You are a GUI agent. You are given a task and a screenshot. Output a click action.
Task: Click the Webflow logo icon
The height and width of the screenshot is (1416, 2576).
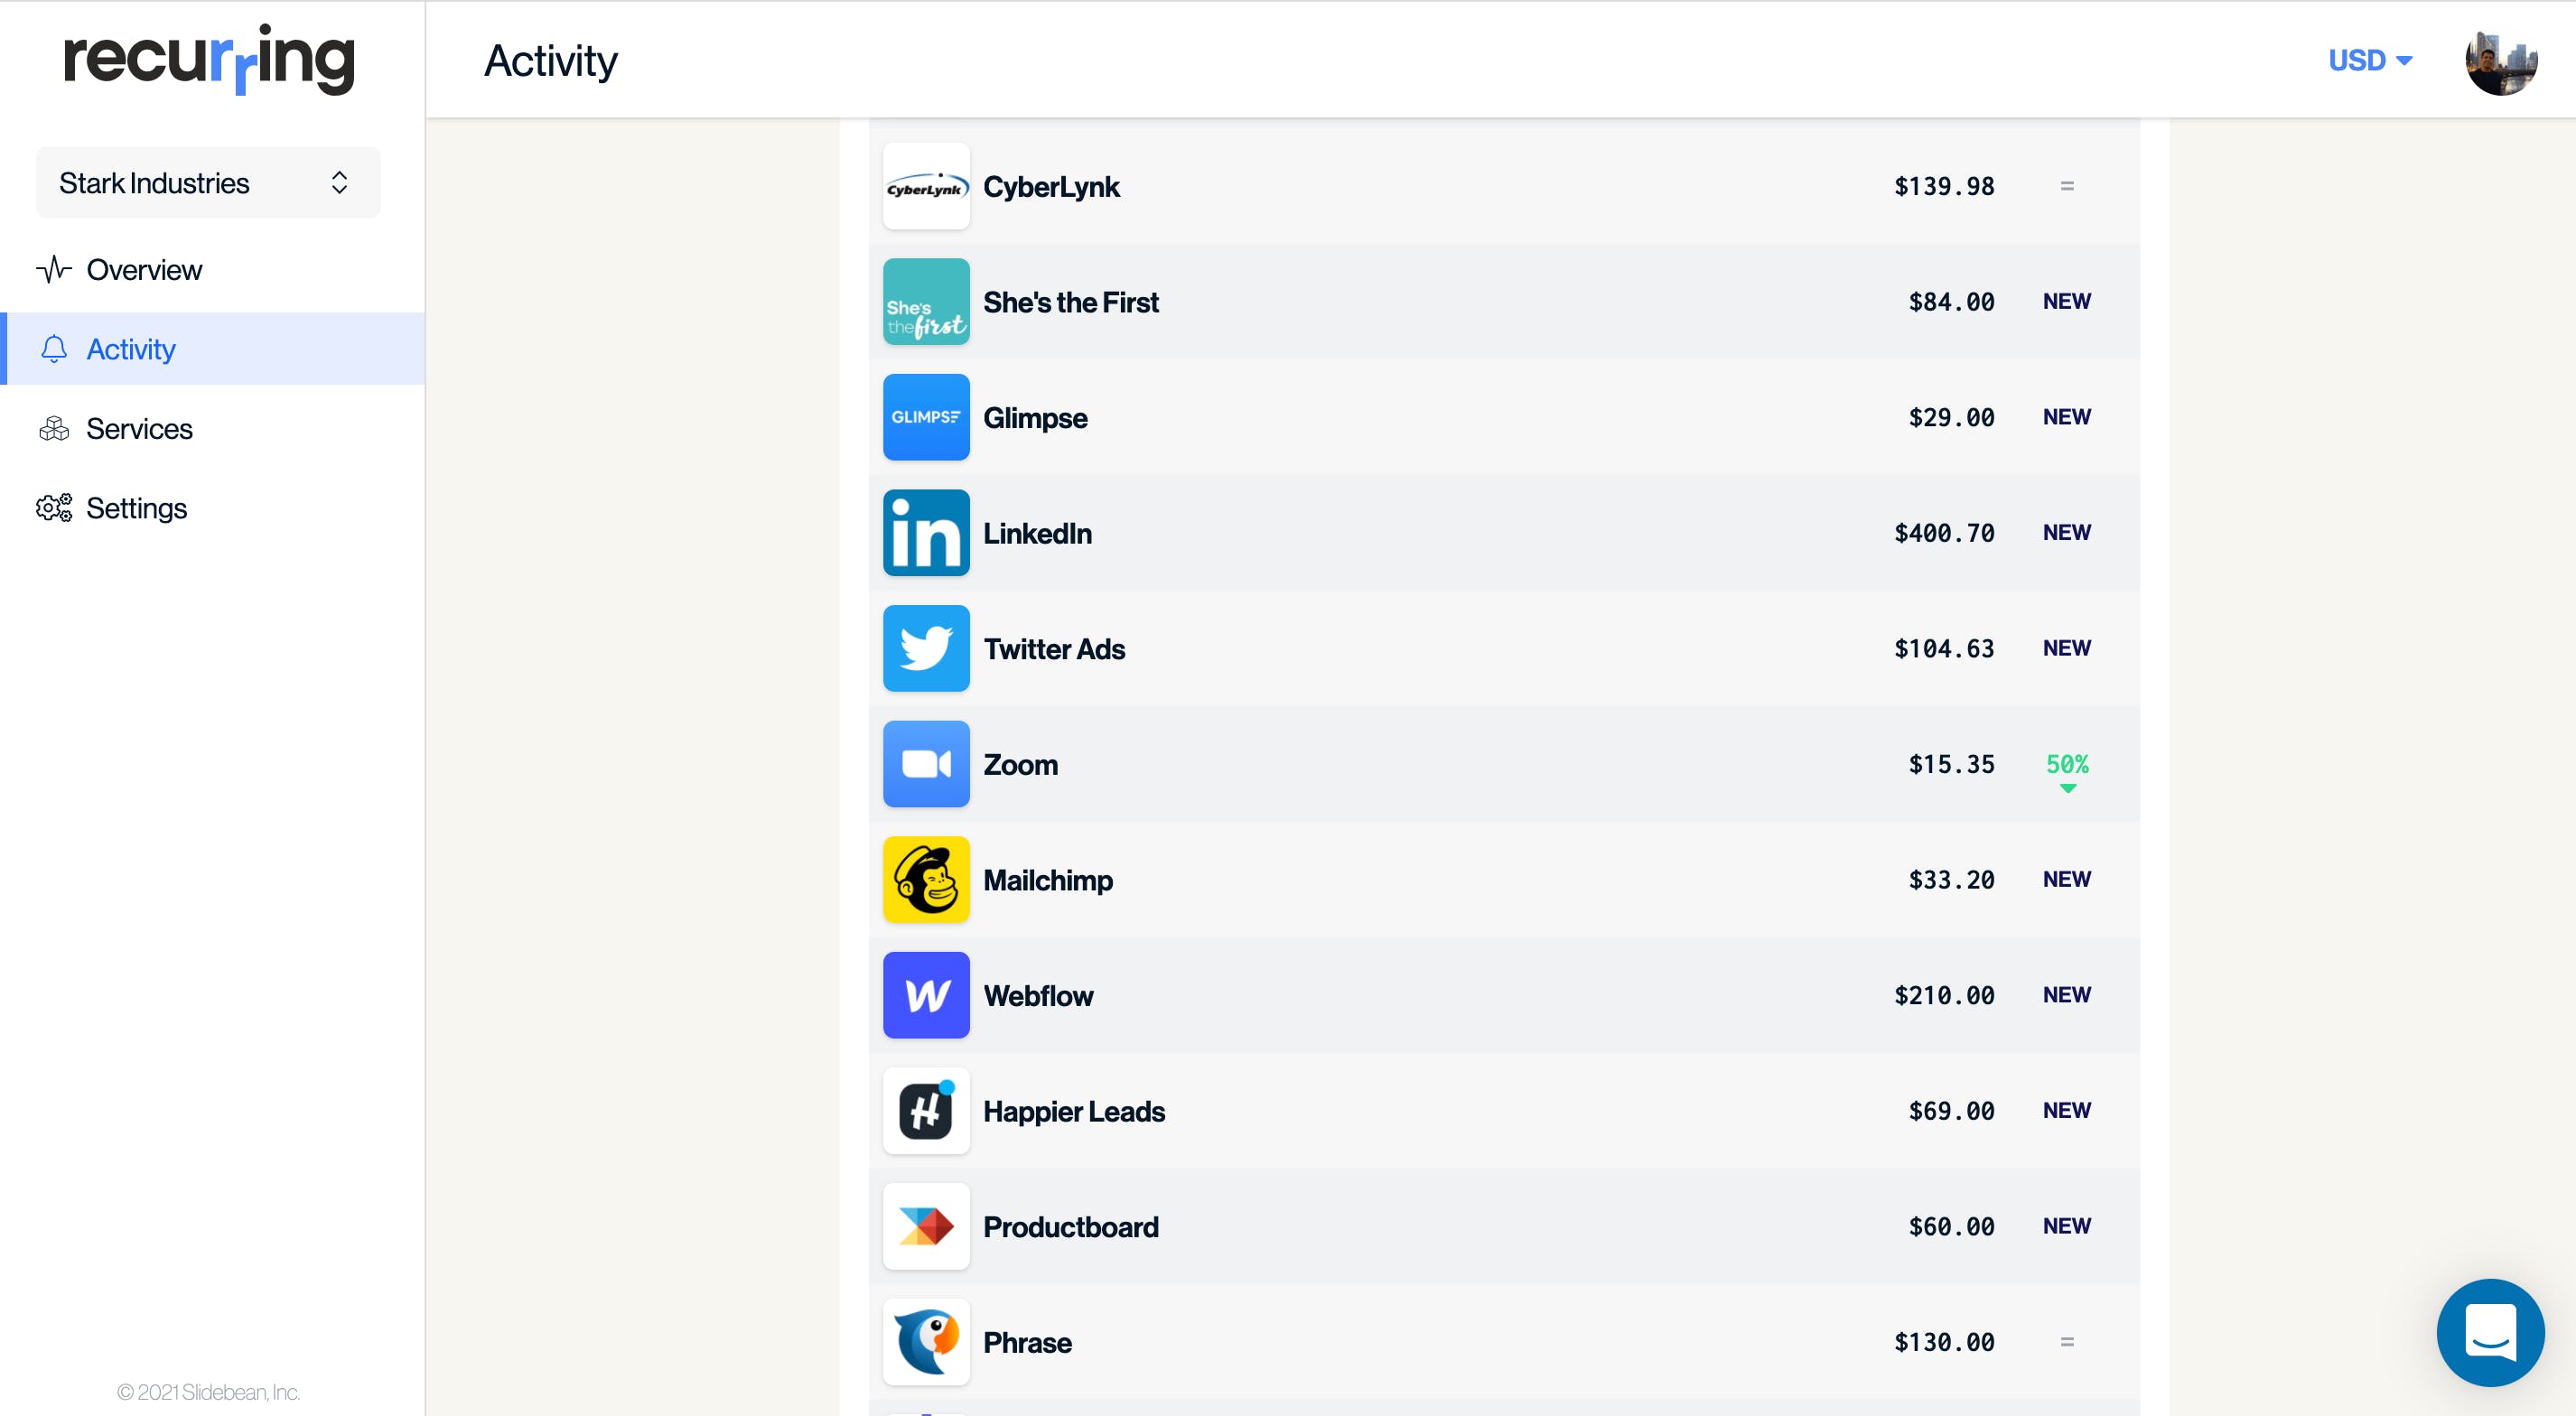pos(926,995)
